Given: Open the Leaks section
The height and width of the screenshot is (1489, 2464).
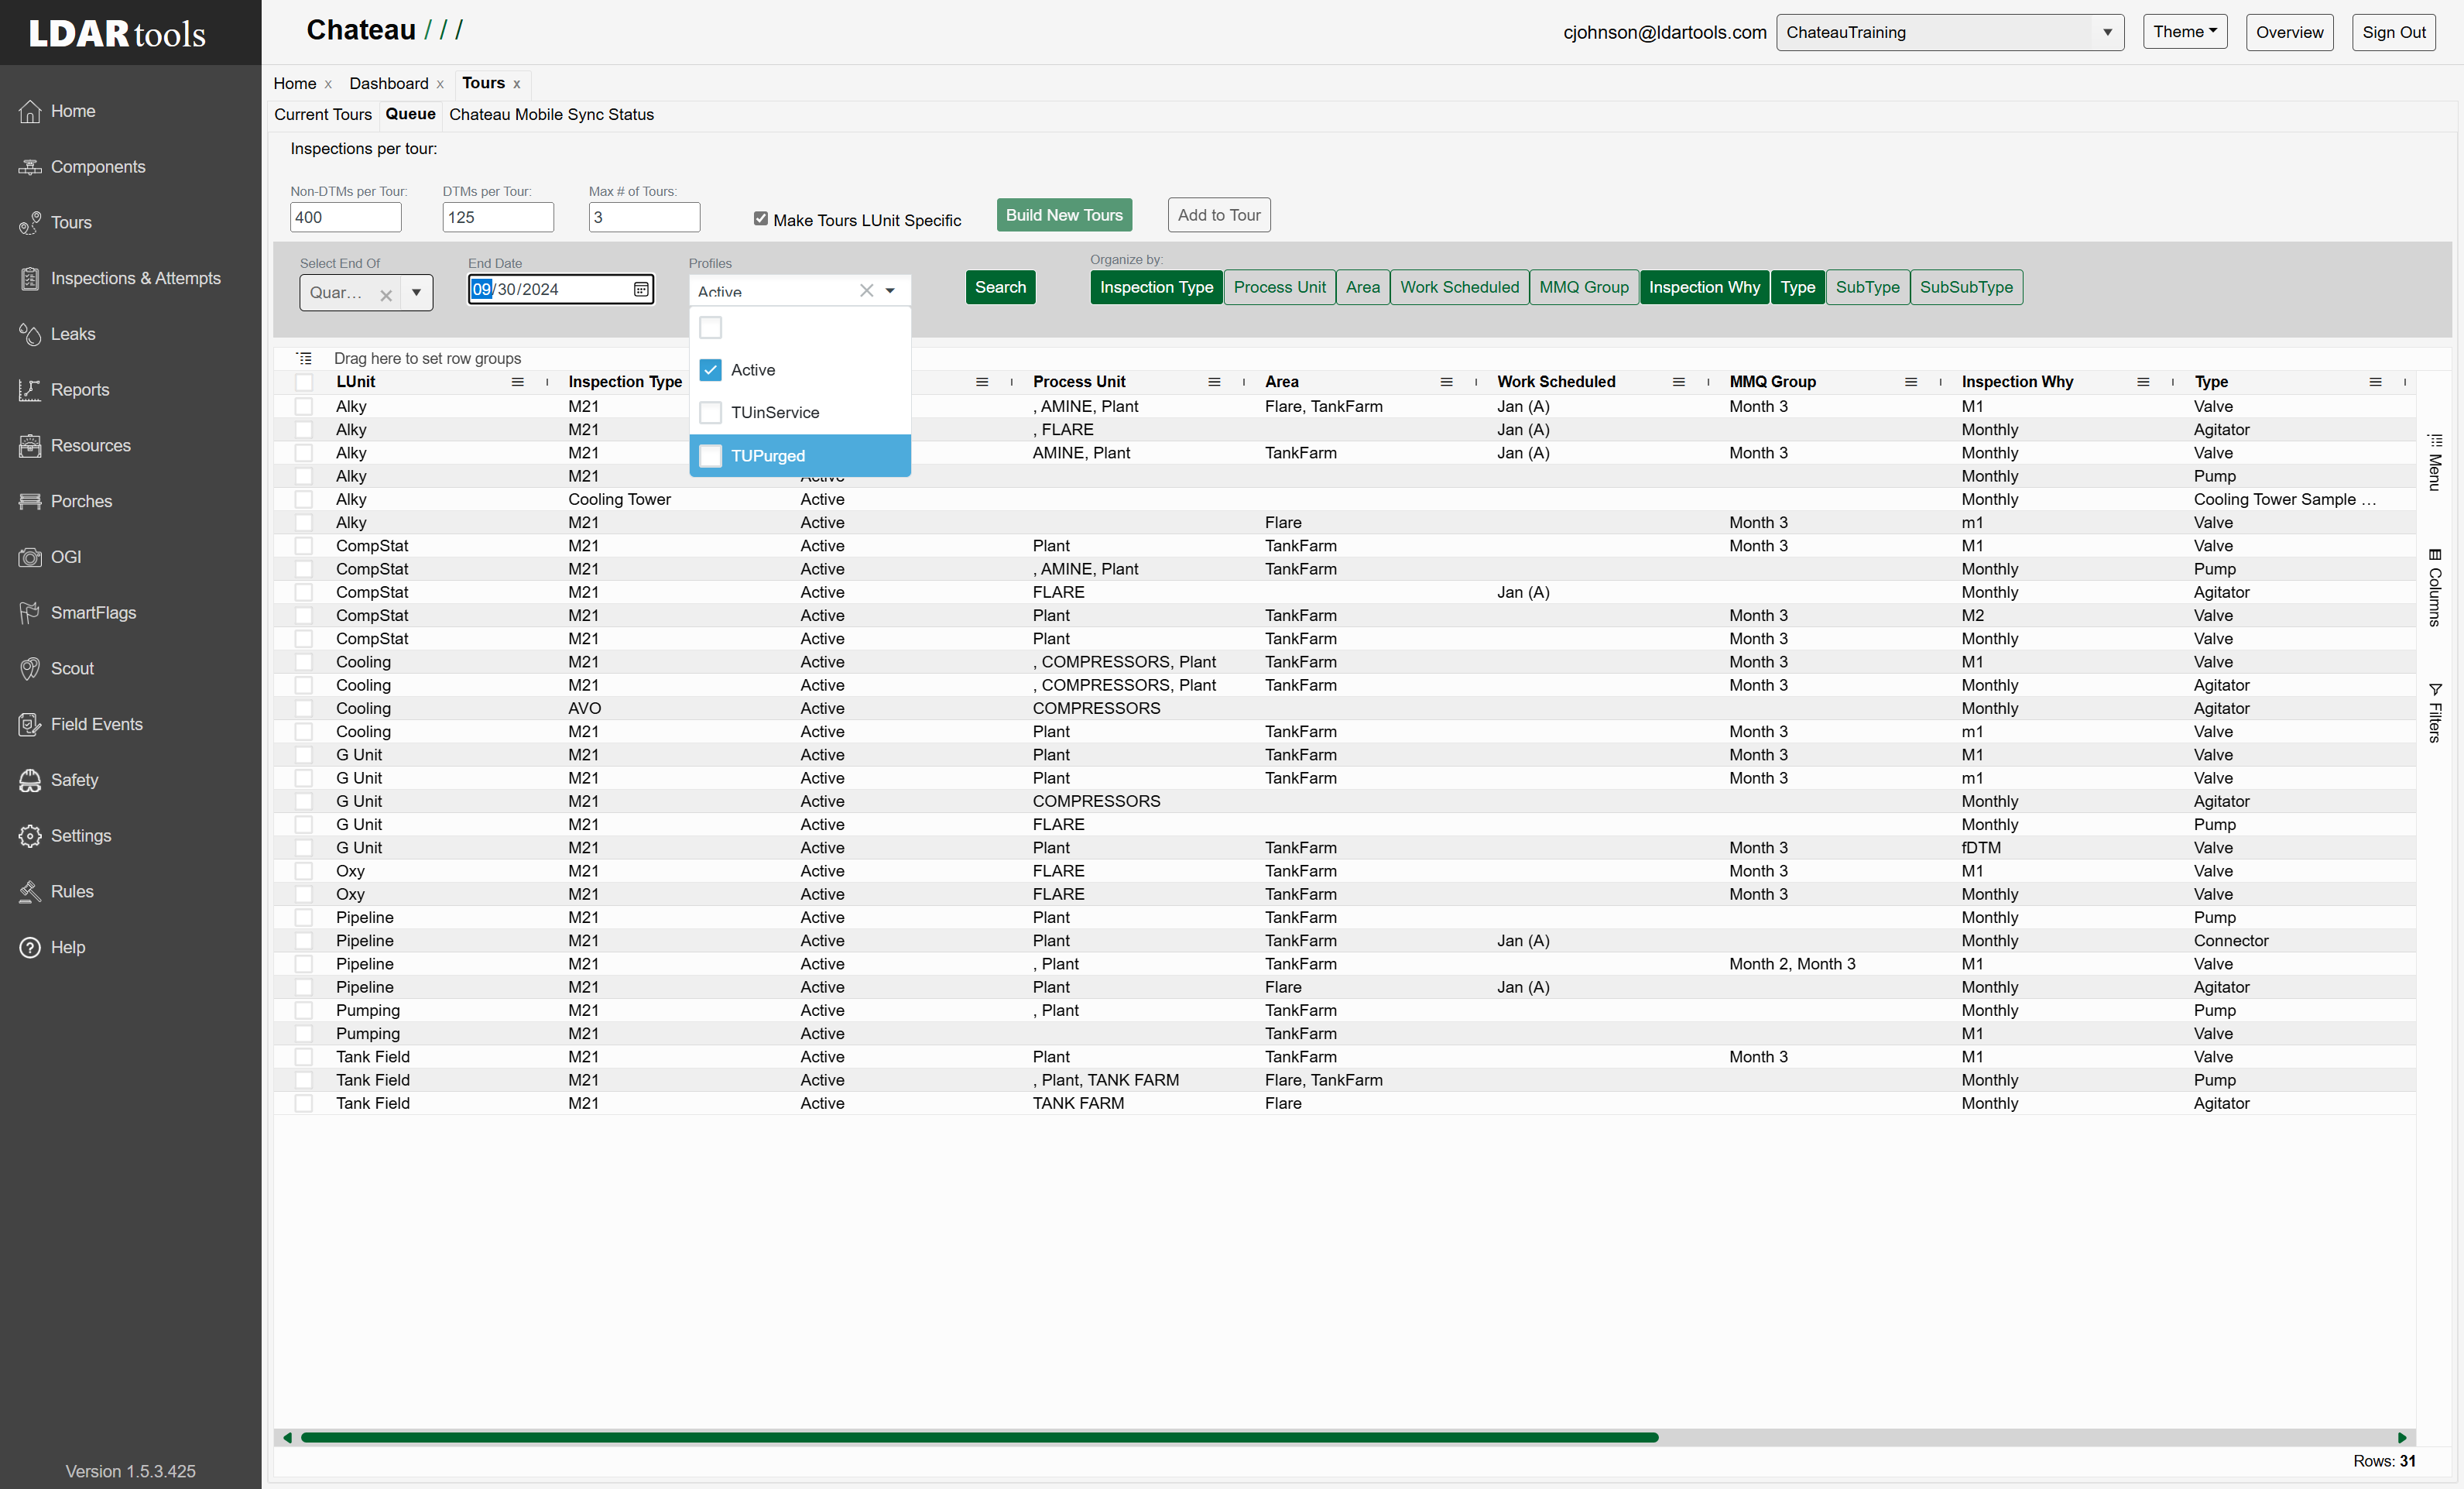Looking at the screenshot, I should (57, 334).
